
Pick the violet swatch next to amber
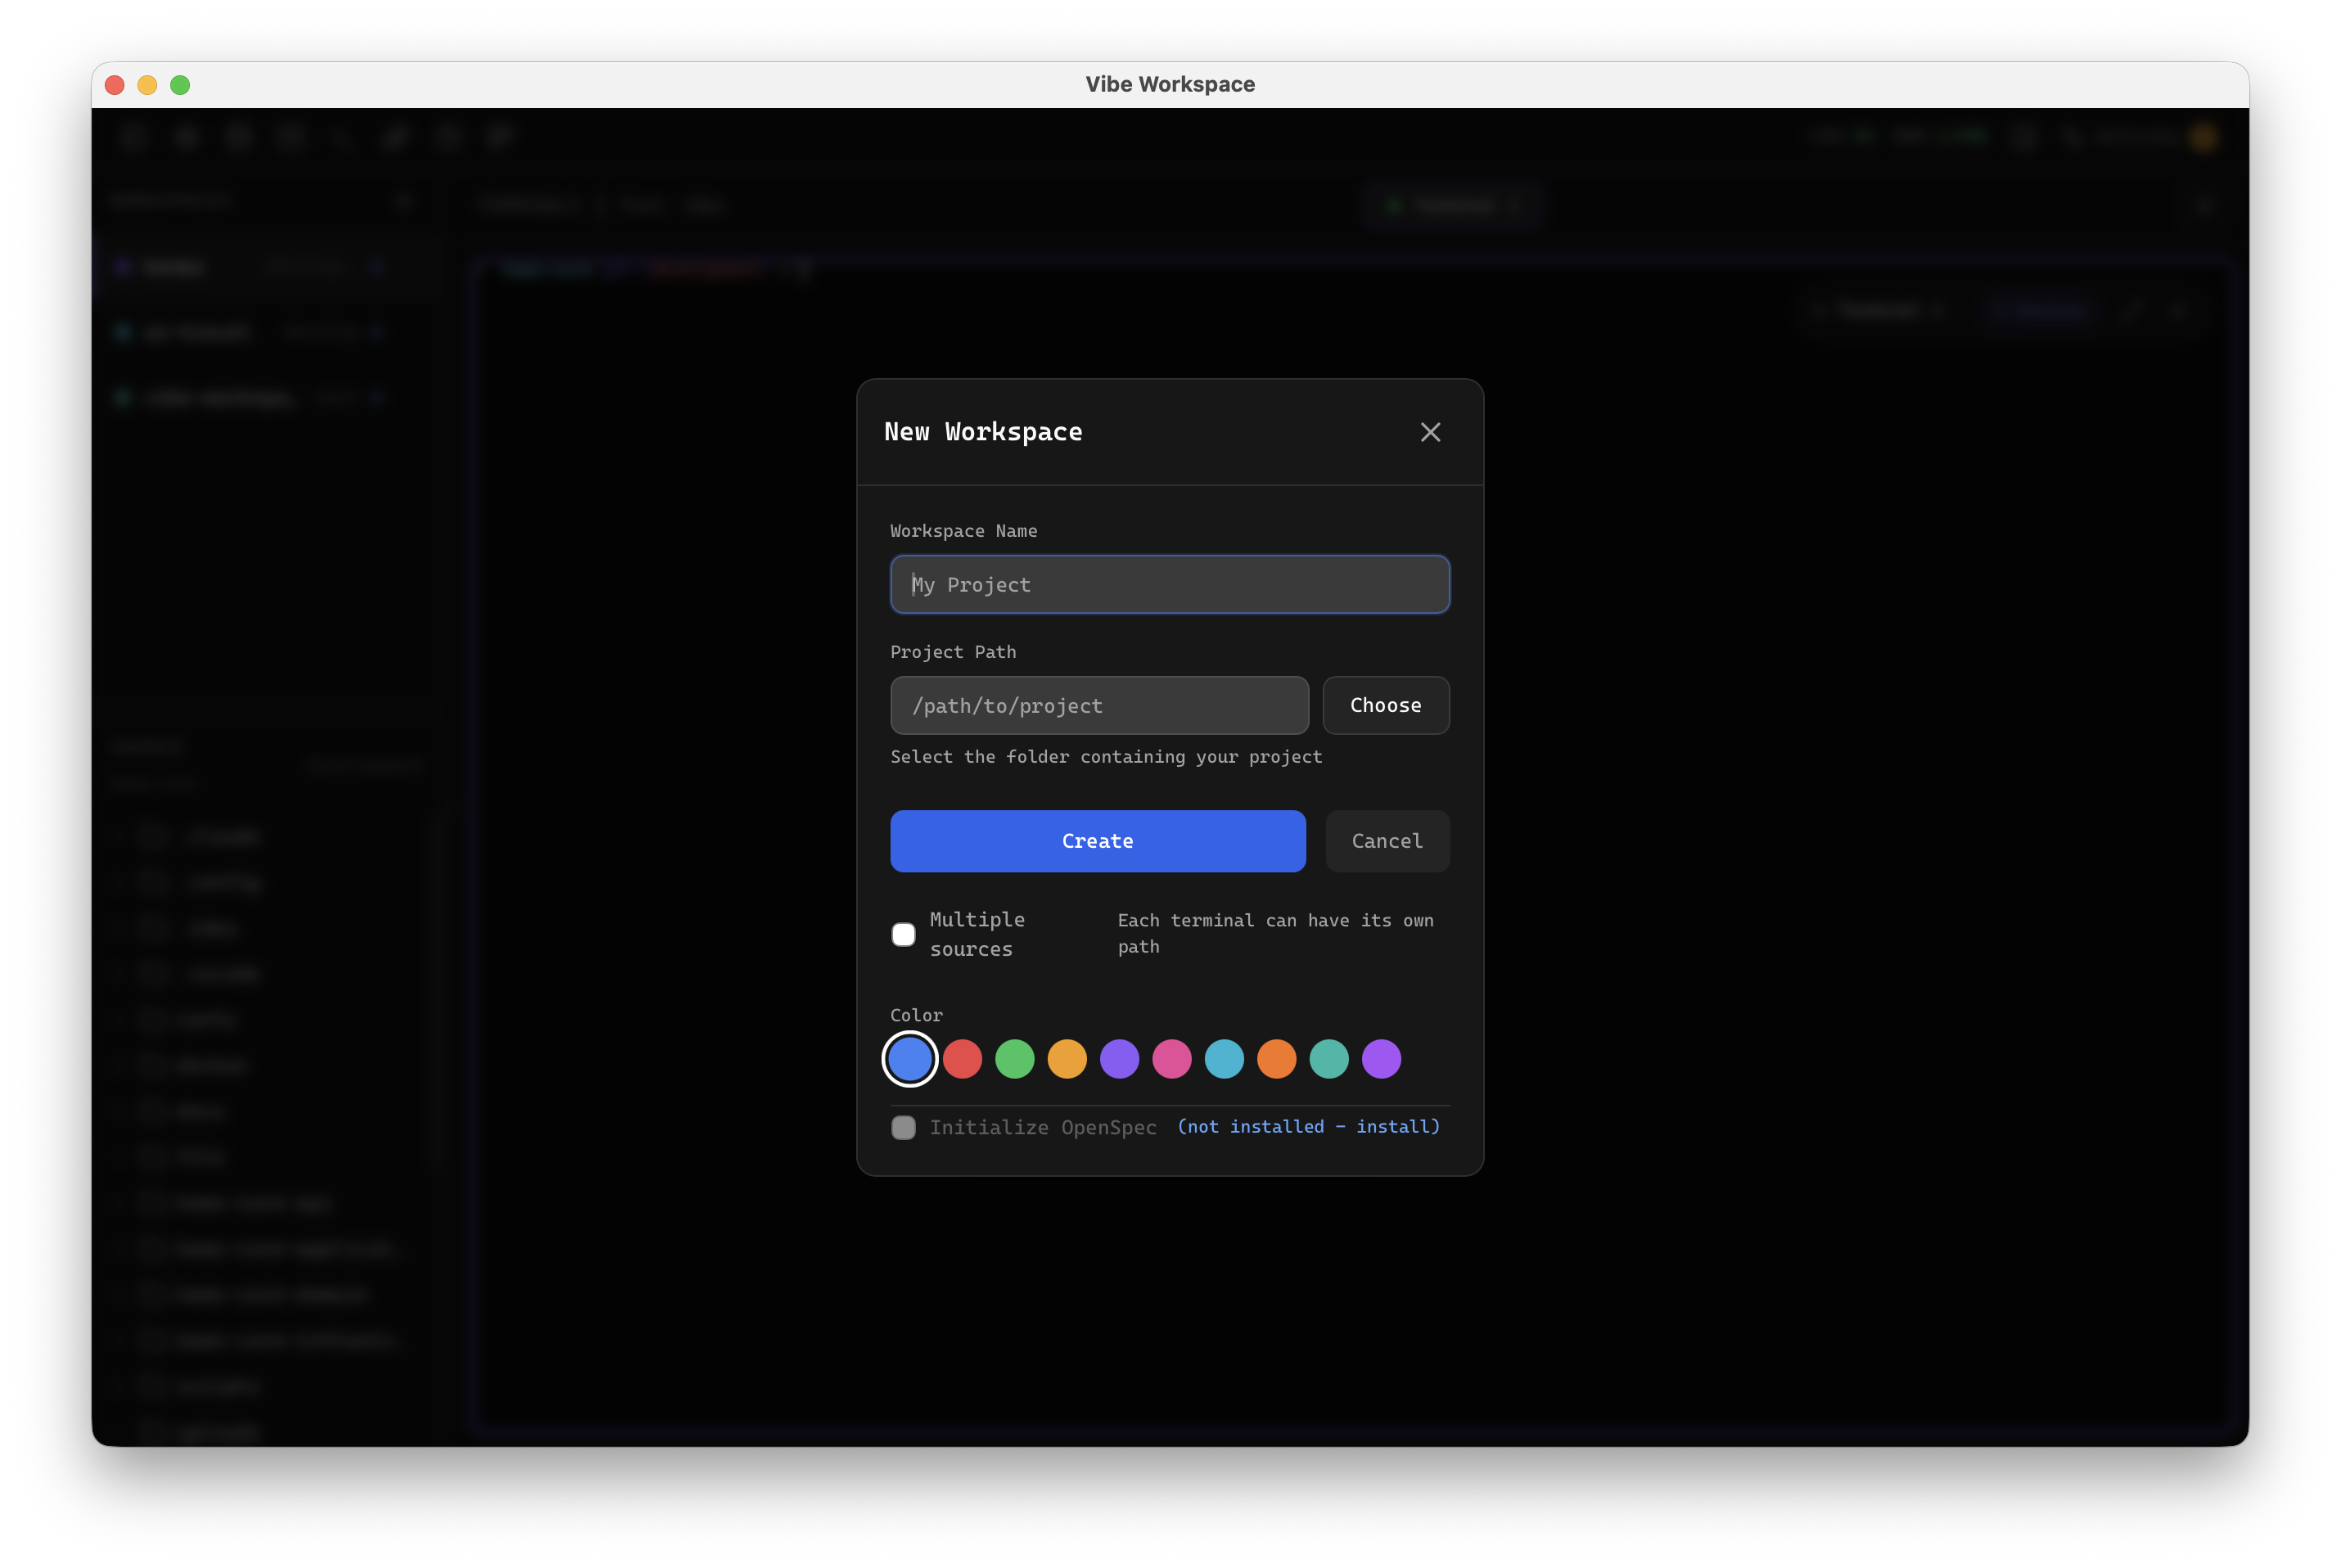coord(1119,1058)
